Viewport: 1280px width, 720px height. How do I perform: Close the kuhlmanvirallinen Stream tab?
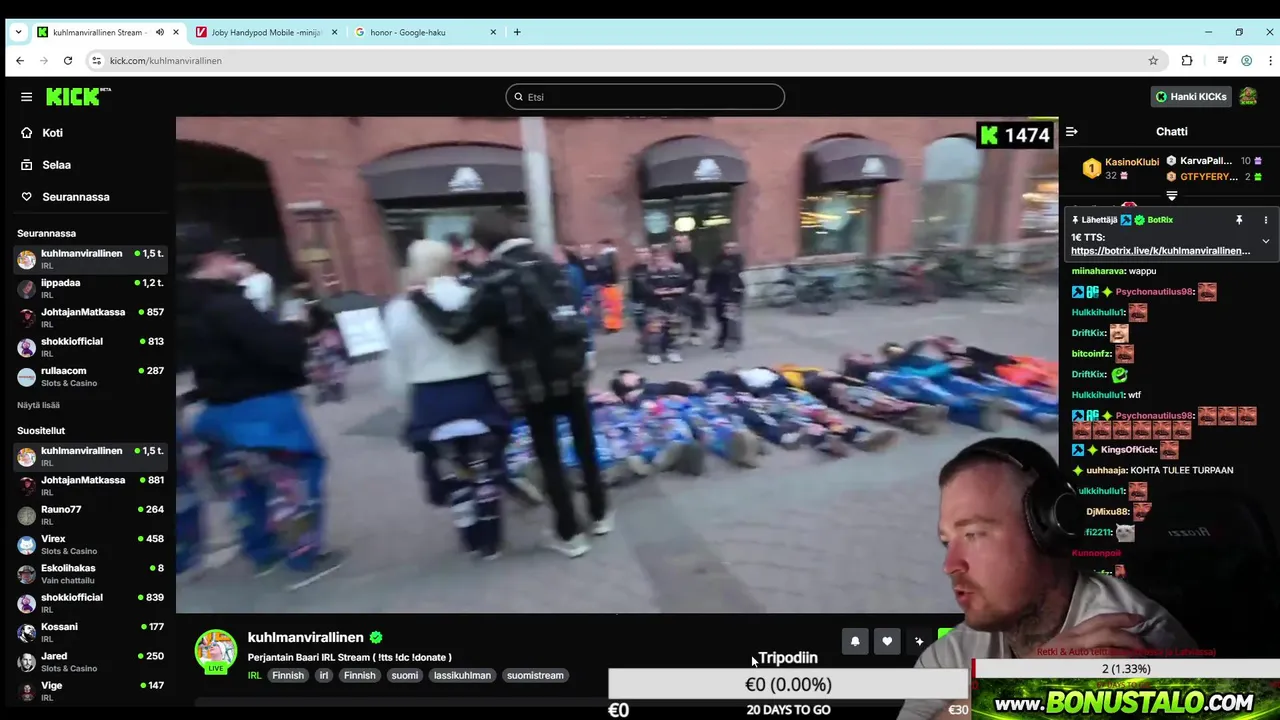tap(176, 32)
